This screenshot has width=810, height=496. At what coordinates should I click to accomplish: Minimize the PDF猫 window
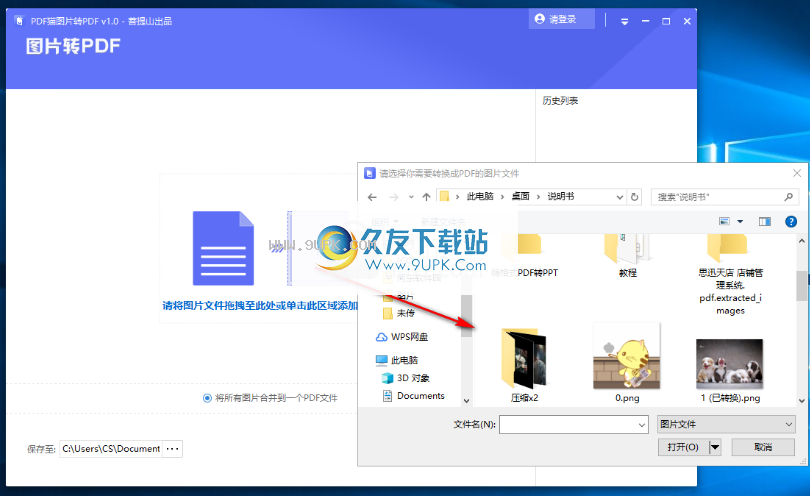pos(645,21)
